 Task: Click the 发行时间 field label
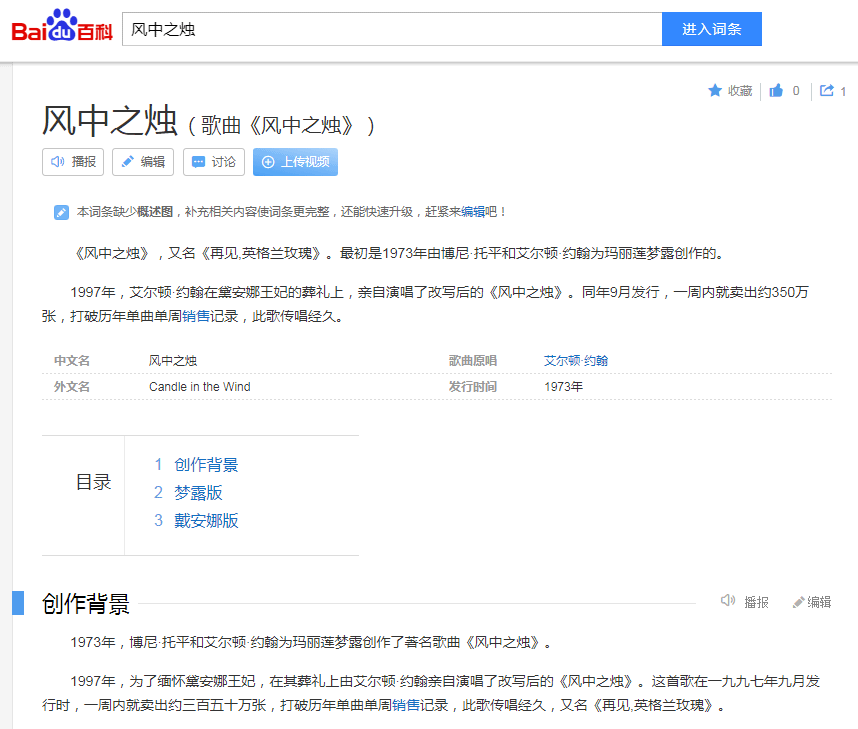pyautogui.click(x=473, y=387)
